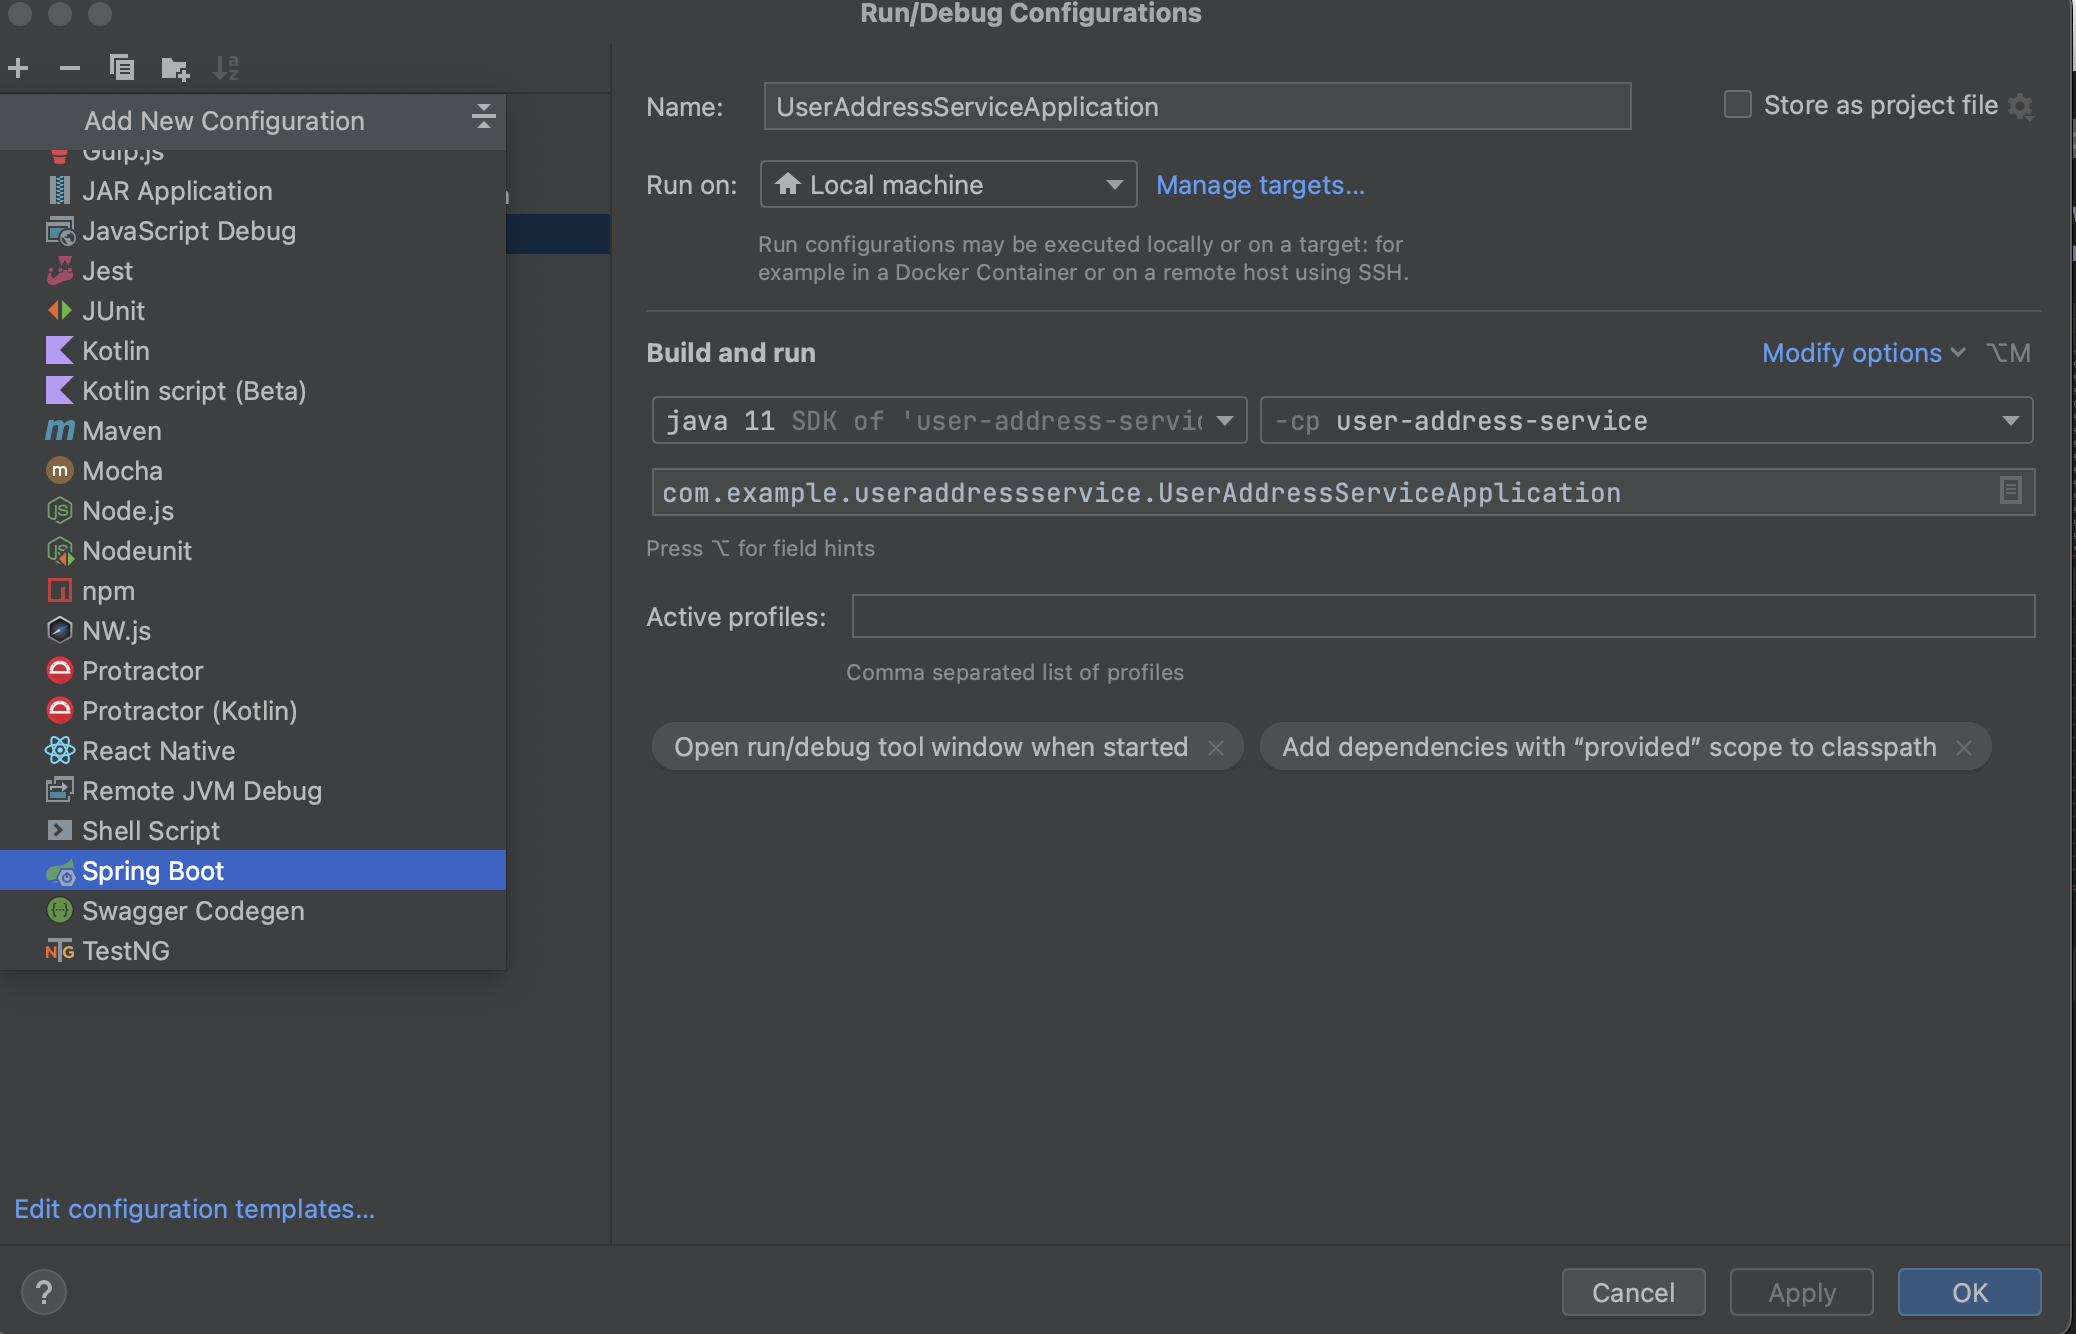2076x1334 pixels.
Task: Click the Add New Configuration plus icon
Action: [x=18, y=68]
